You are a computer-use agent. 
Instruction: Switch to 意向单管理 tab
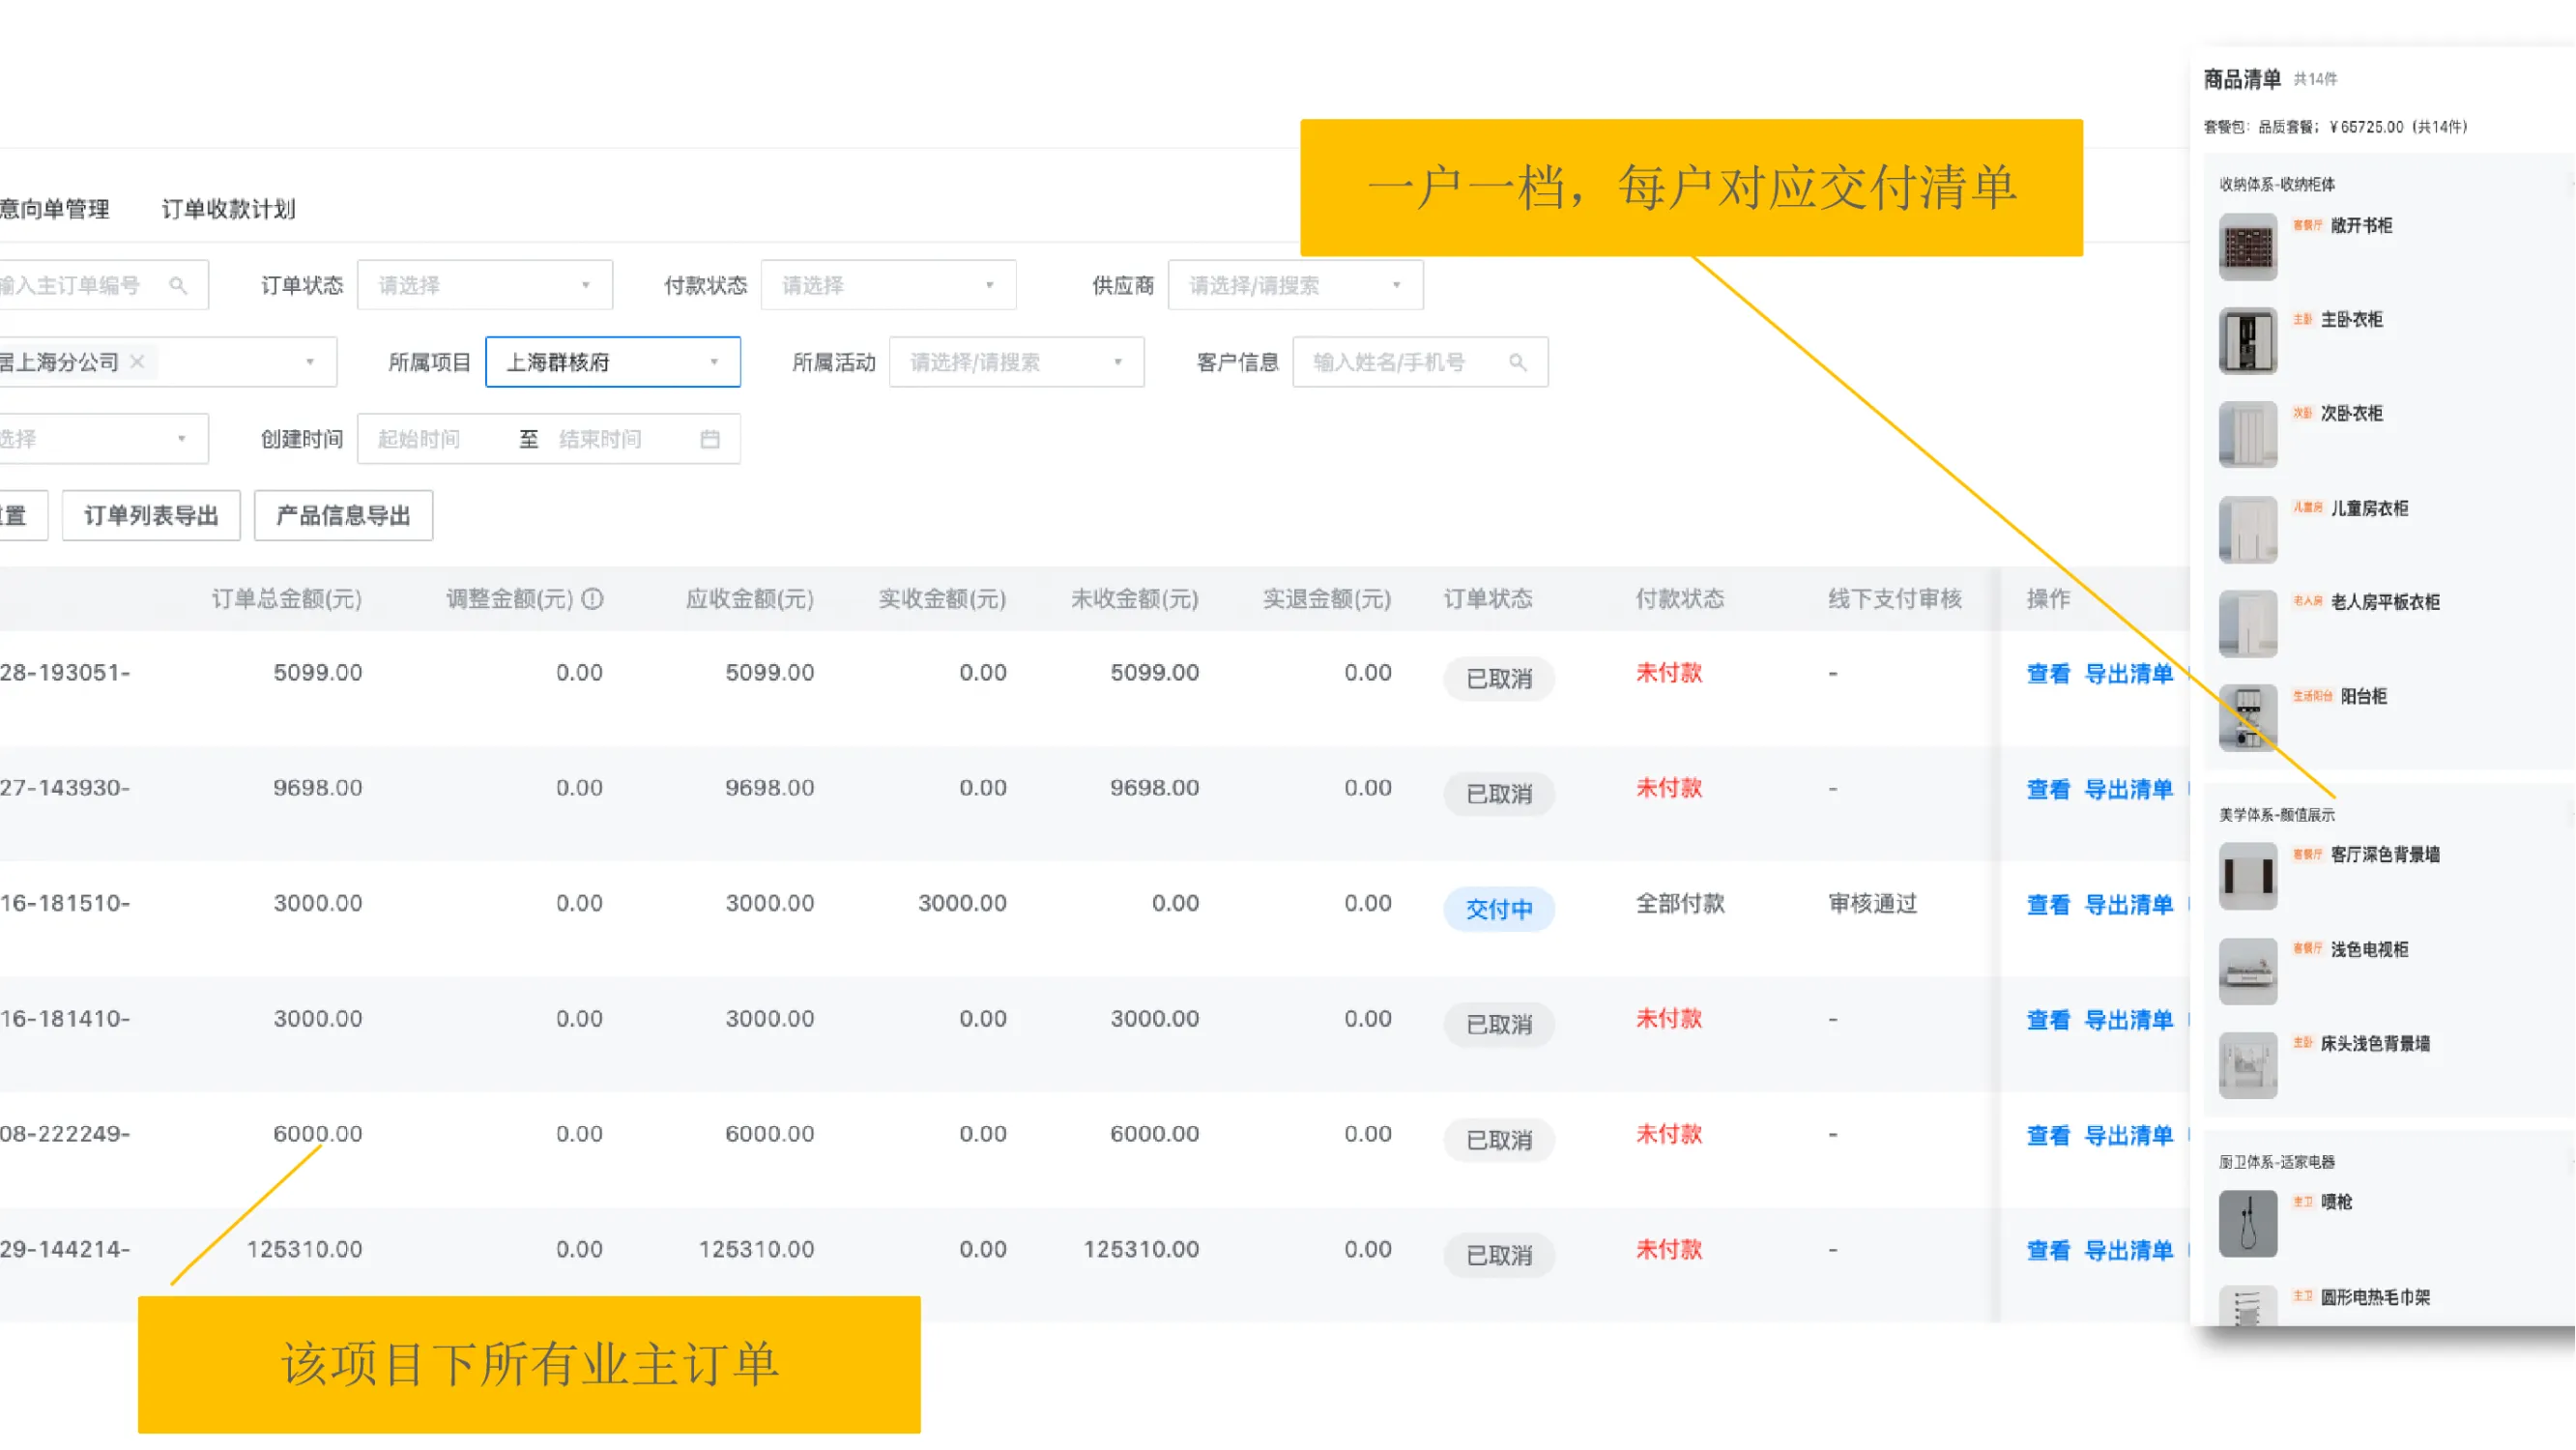[x=55, y=209]
